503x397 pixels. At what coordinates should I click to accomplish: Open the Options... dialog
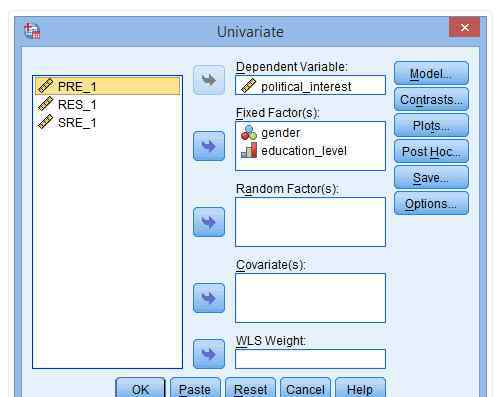click(x=431, y=203)
